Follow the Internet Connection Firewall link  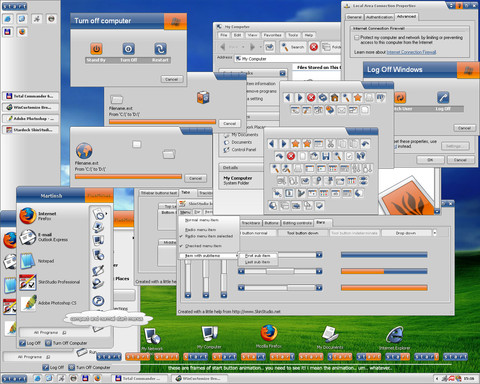[411, 52]
